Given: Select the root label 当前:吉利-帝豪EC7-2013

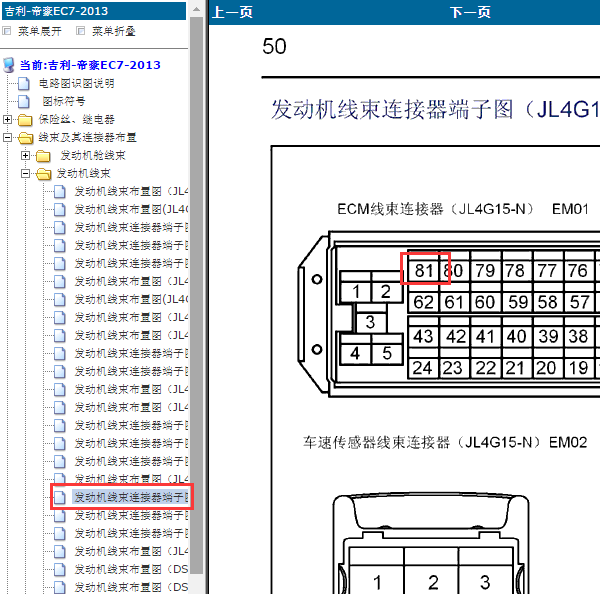Looking at the screenshot, I should pyautogui.click(x=90, y=65).
